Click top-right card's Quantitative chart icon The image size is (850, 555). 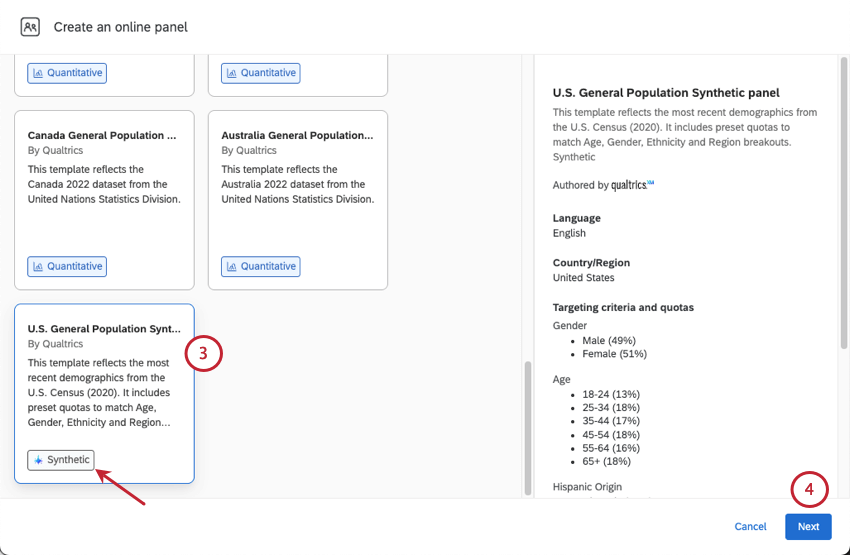pos(232,73)
